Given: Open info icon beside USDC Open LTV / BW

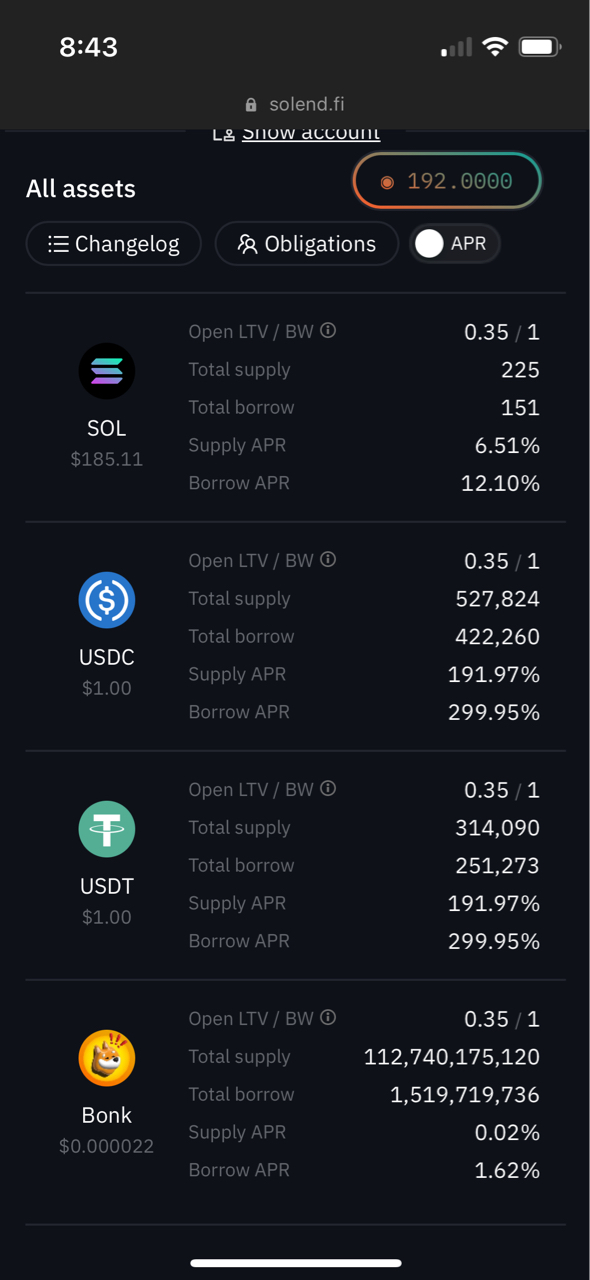Looking at the screenshot, I should tap(328, 560).
